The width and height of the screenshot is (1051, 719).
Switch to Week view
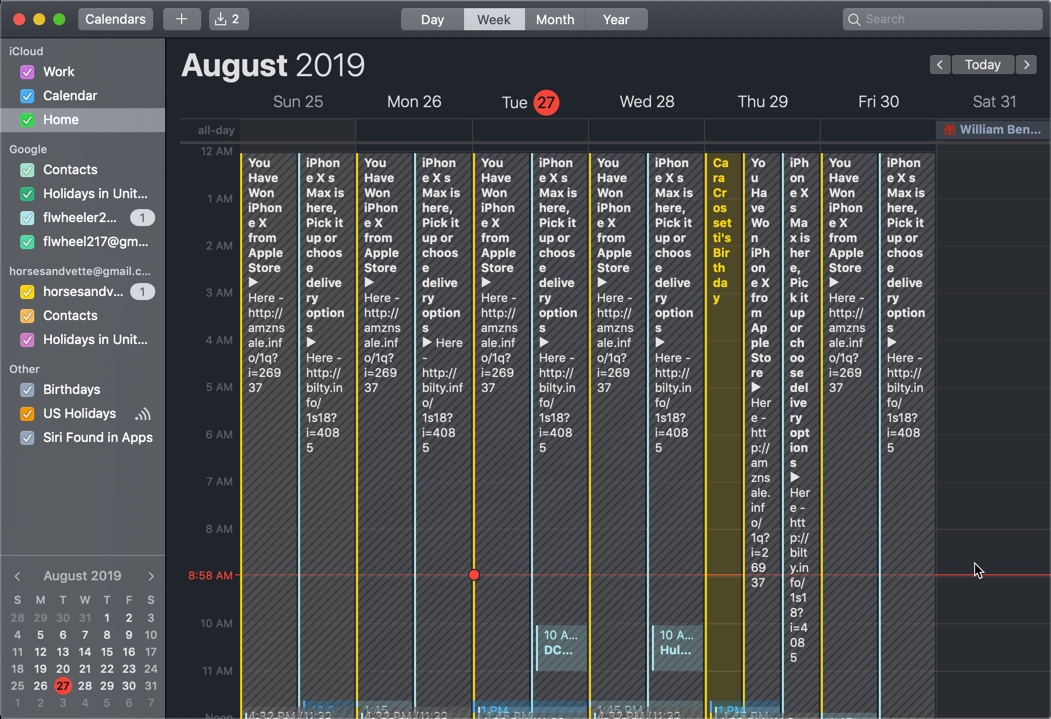click(x=494, y=19)
